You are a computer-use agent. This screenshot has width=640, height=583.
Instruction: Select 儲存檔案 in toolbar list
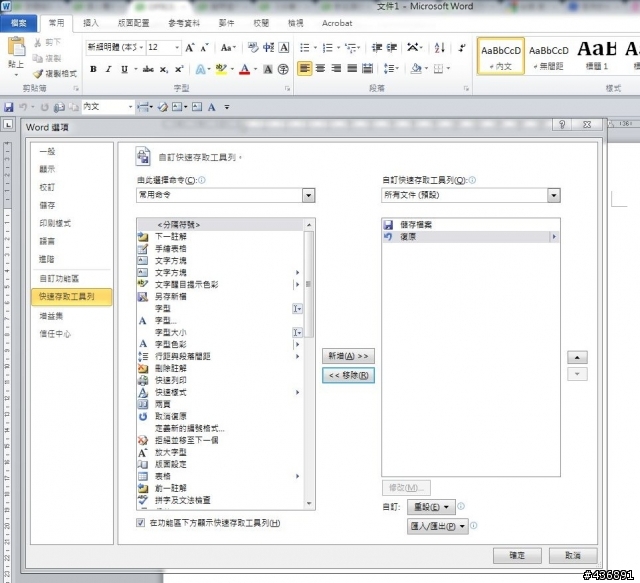pos(471,225)
